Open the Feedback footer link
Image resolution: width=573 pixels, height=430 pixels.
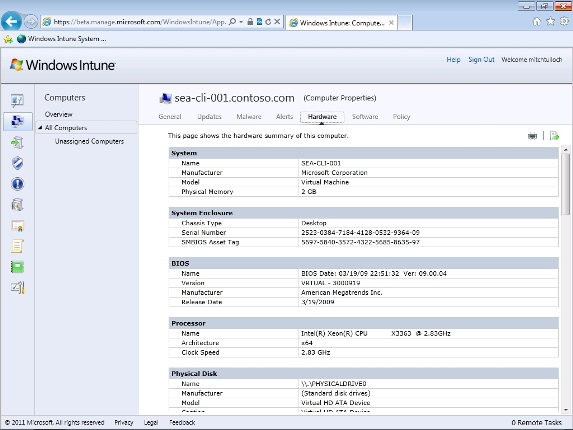click(182, 422)
